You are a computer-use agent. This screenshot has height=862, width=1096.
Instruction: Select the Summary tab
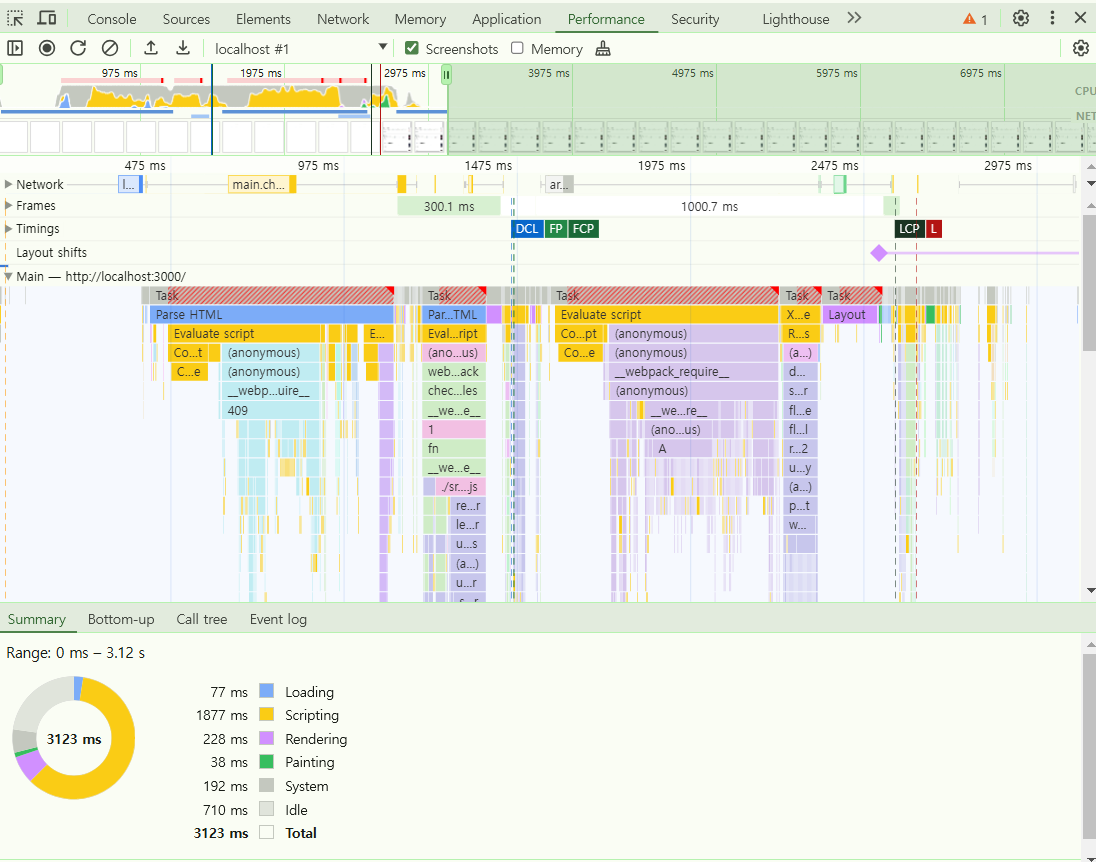coord(36,619)
